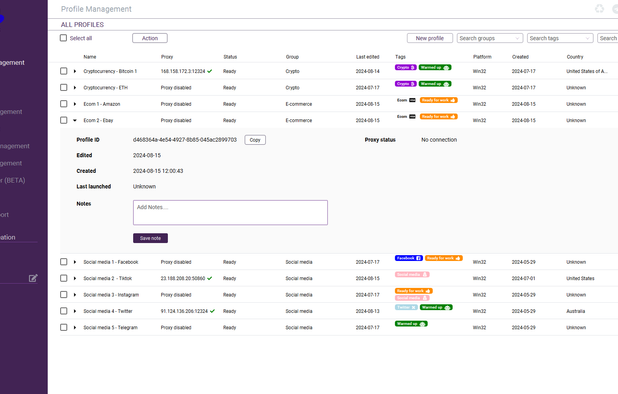
Task: Expand the Social media 1 - Facebook row
Action: [75, 262]
